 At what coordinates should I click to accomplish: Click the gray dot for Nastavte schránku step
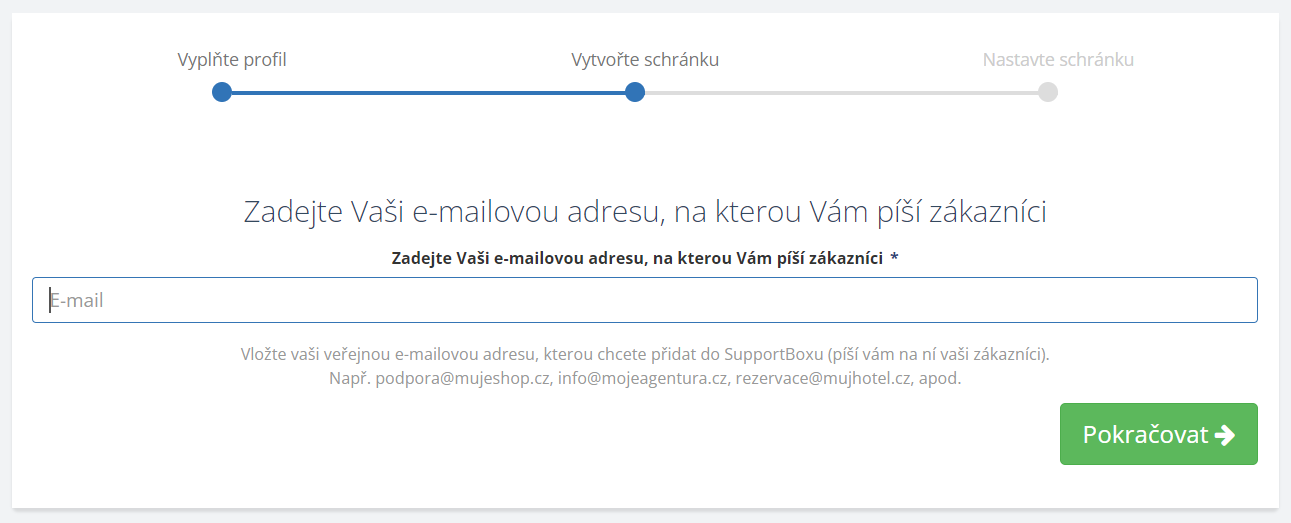[1047, 92]
